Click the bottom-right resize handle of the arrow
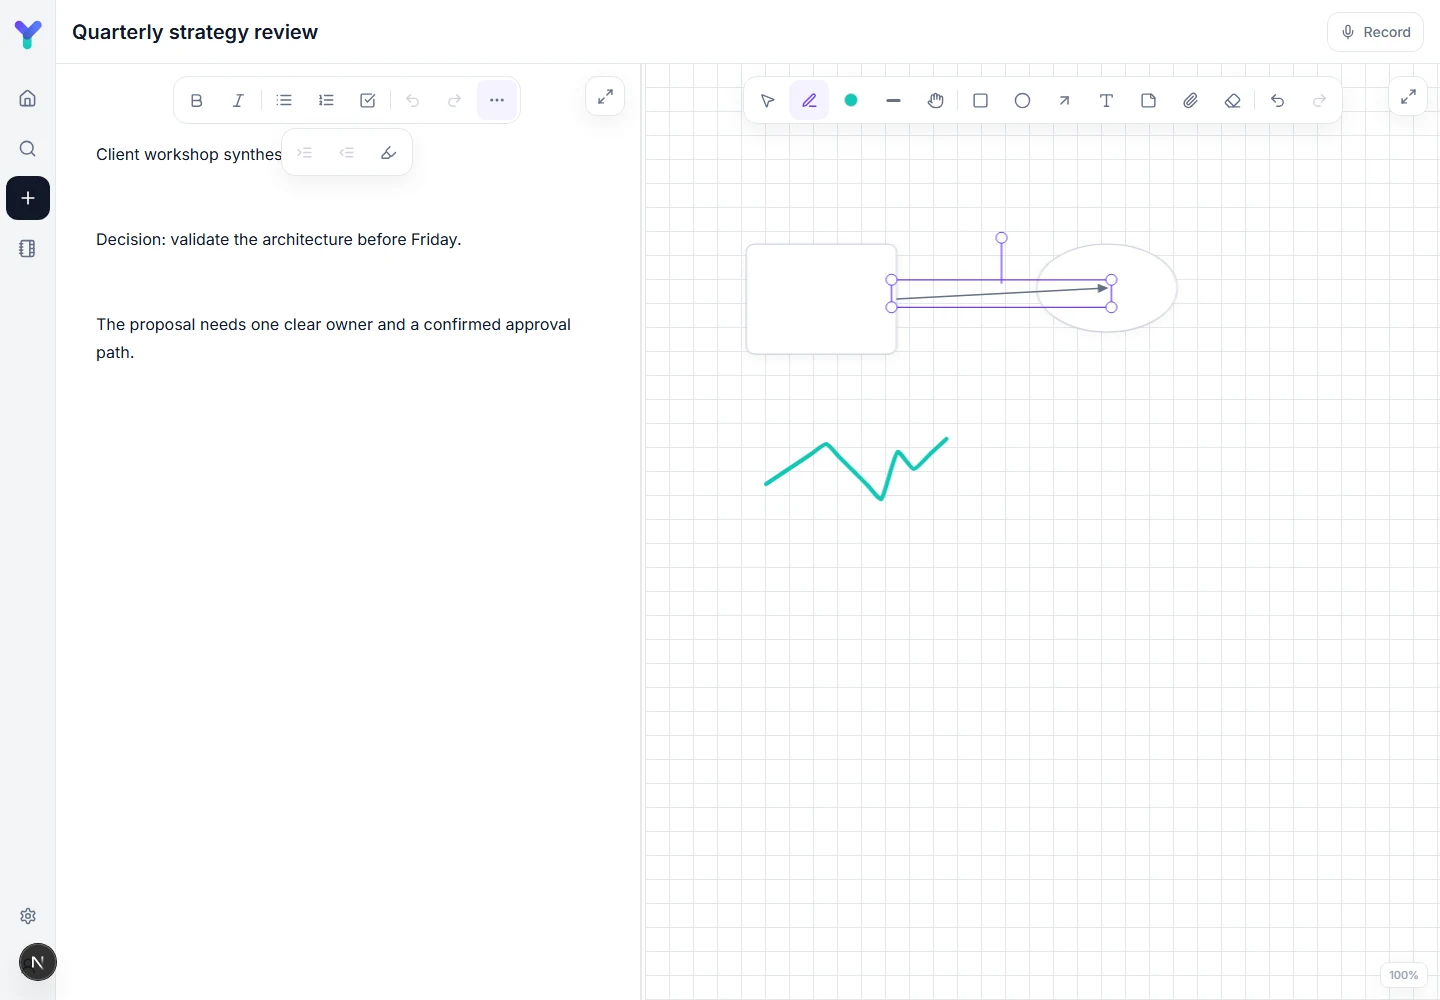 tap(1111, 307)
